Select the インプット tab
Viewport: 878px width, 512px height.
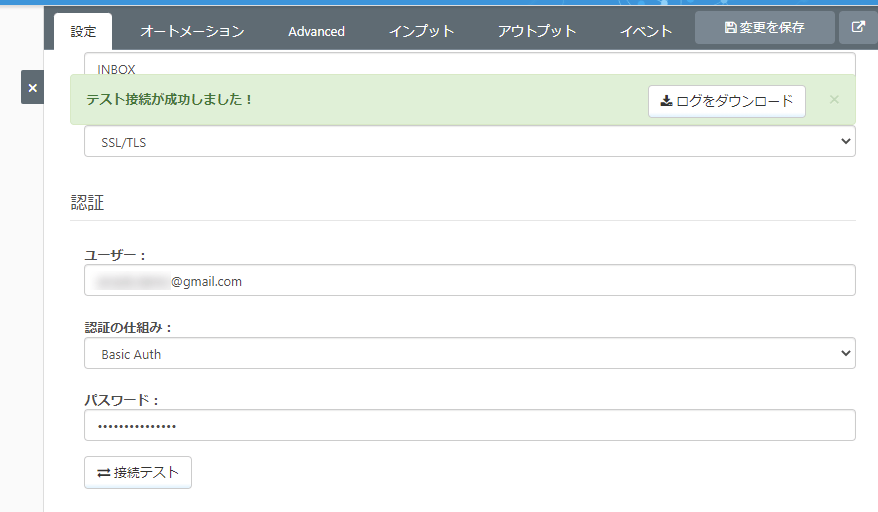coord(421,31)
